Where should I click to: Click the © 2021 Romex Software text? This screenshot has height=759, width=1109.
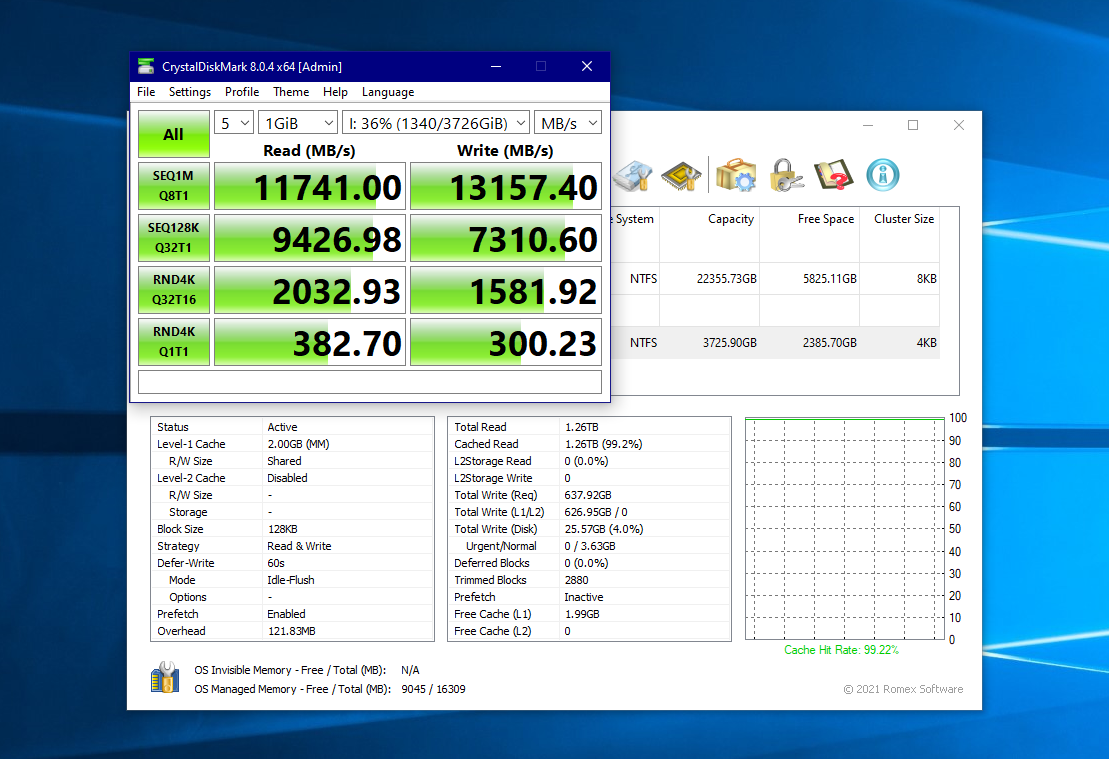coord(903,689)
